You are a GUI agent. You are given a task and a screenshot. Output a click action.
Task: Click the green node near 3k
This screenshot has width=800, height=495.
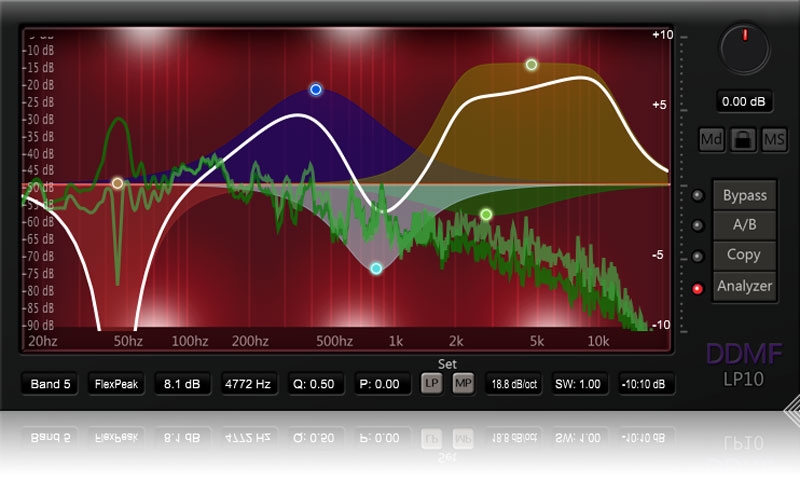click(x=486, y=214)
